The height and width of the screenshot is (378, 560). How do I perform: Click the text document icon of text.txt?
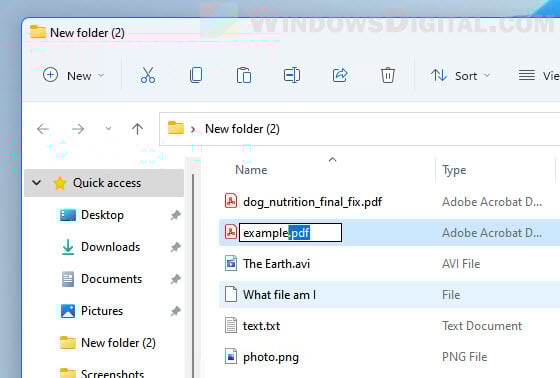pos(231,325)
